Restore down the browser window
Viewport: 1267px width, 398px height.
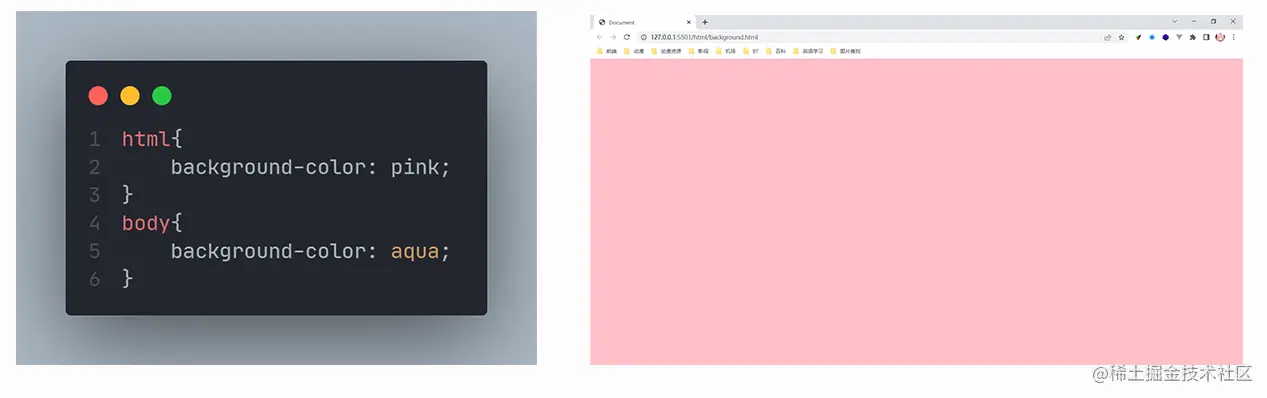tap(1214, 21)
